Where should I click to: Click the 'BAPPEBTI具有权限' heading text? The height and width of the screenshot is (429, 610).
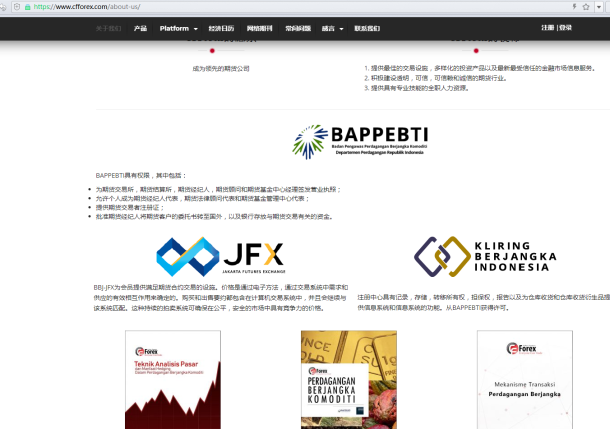(142, 175)
